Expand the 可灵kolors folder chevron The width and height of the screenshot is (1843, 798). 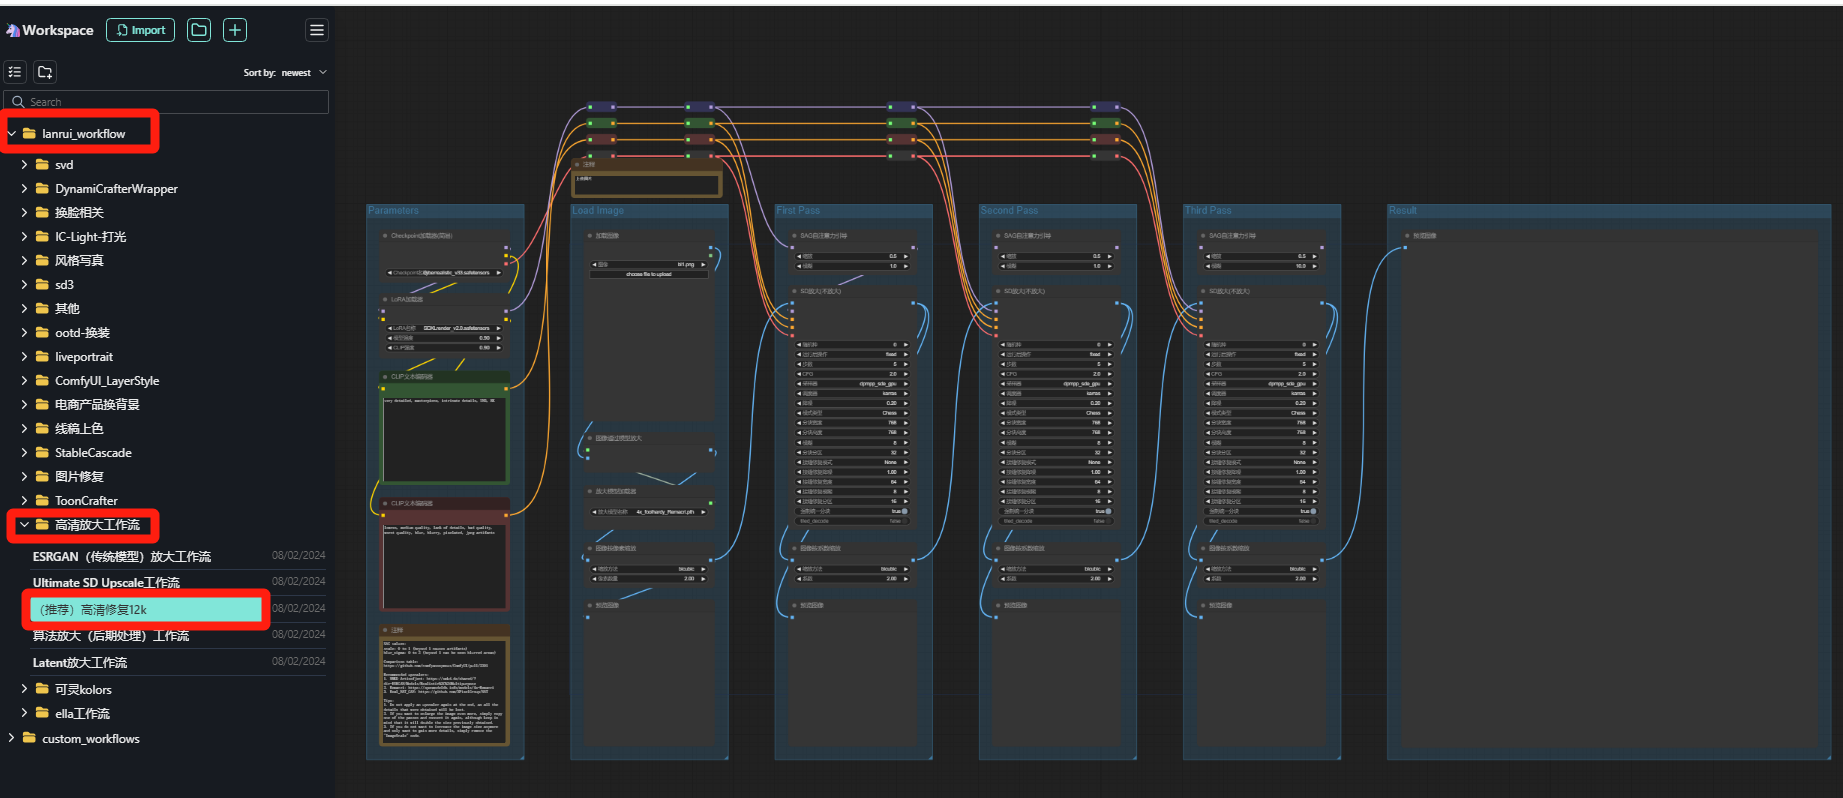(24, 689)
